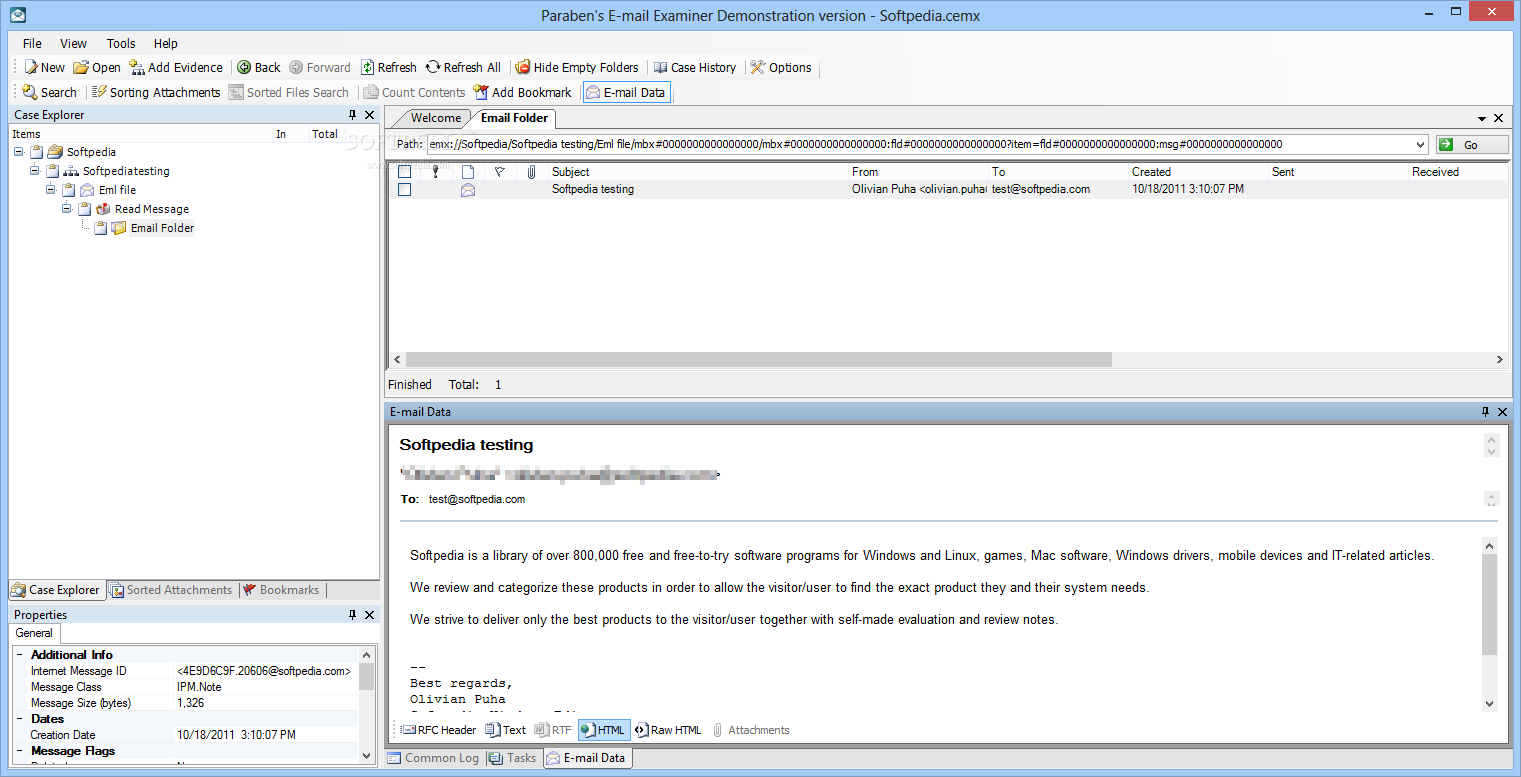Check the select-all checkbox in header

[404, 172]
